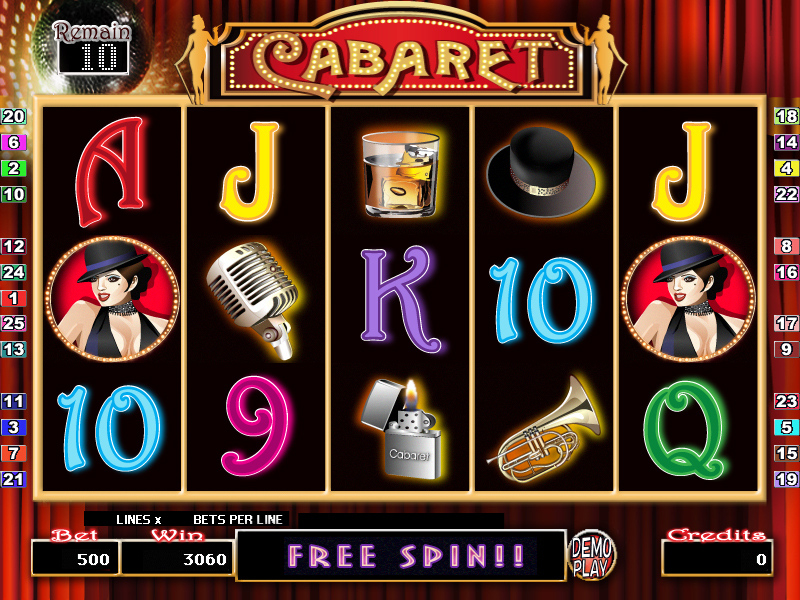Select the purple letter K symbol
This screenshot has width=800, height=600.
pyautogui.click(x=399, y=300)
